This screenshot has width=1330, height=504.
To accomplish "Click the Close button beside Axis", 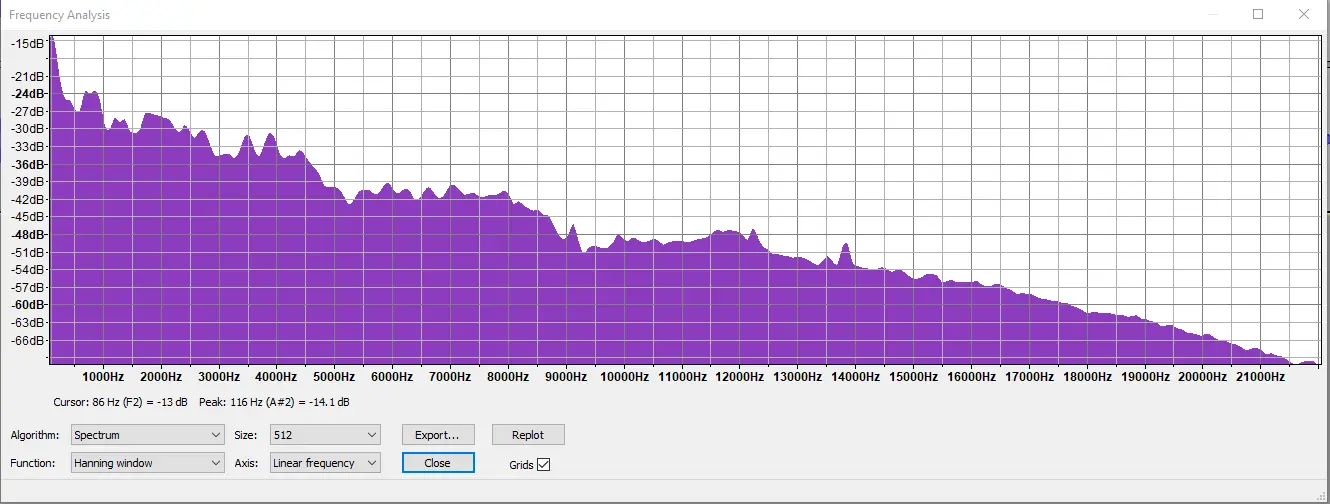I will point(437,463).
